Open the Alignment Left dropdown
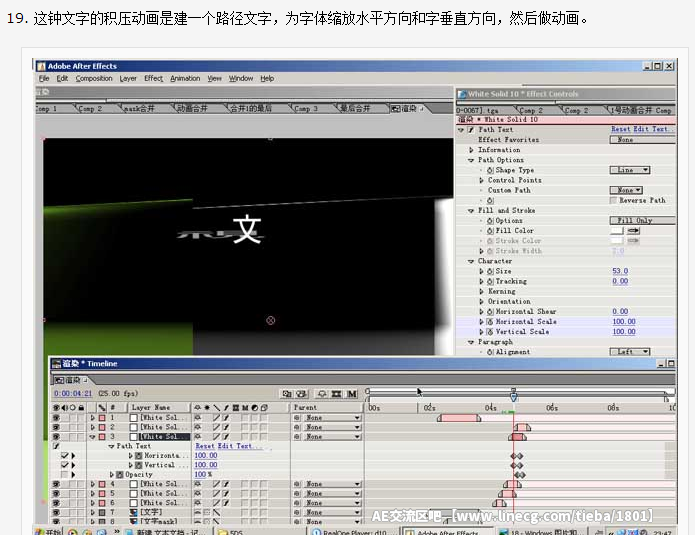Screen dimensions: 695x535 tap(630, 352)
